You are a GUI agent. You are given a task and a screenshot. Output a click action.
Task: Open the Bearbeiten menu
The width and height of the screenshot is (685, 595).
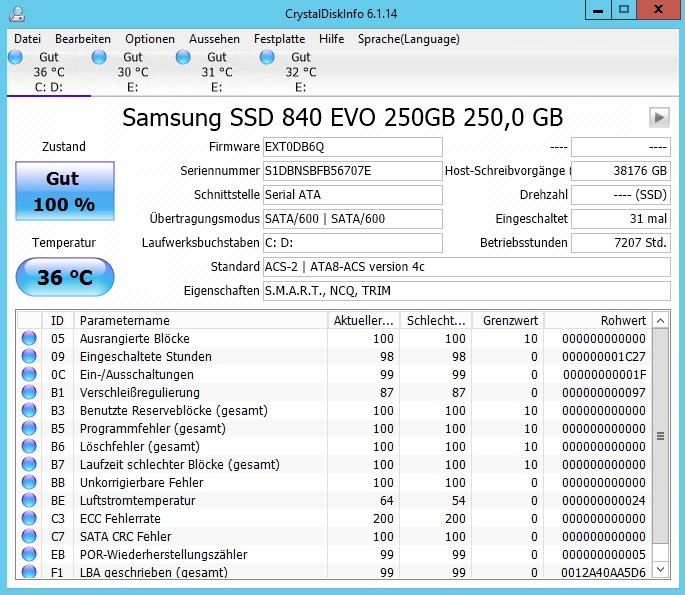coord(83,39)
